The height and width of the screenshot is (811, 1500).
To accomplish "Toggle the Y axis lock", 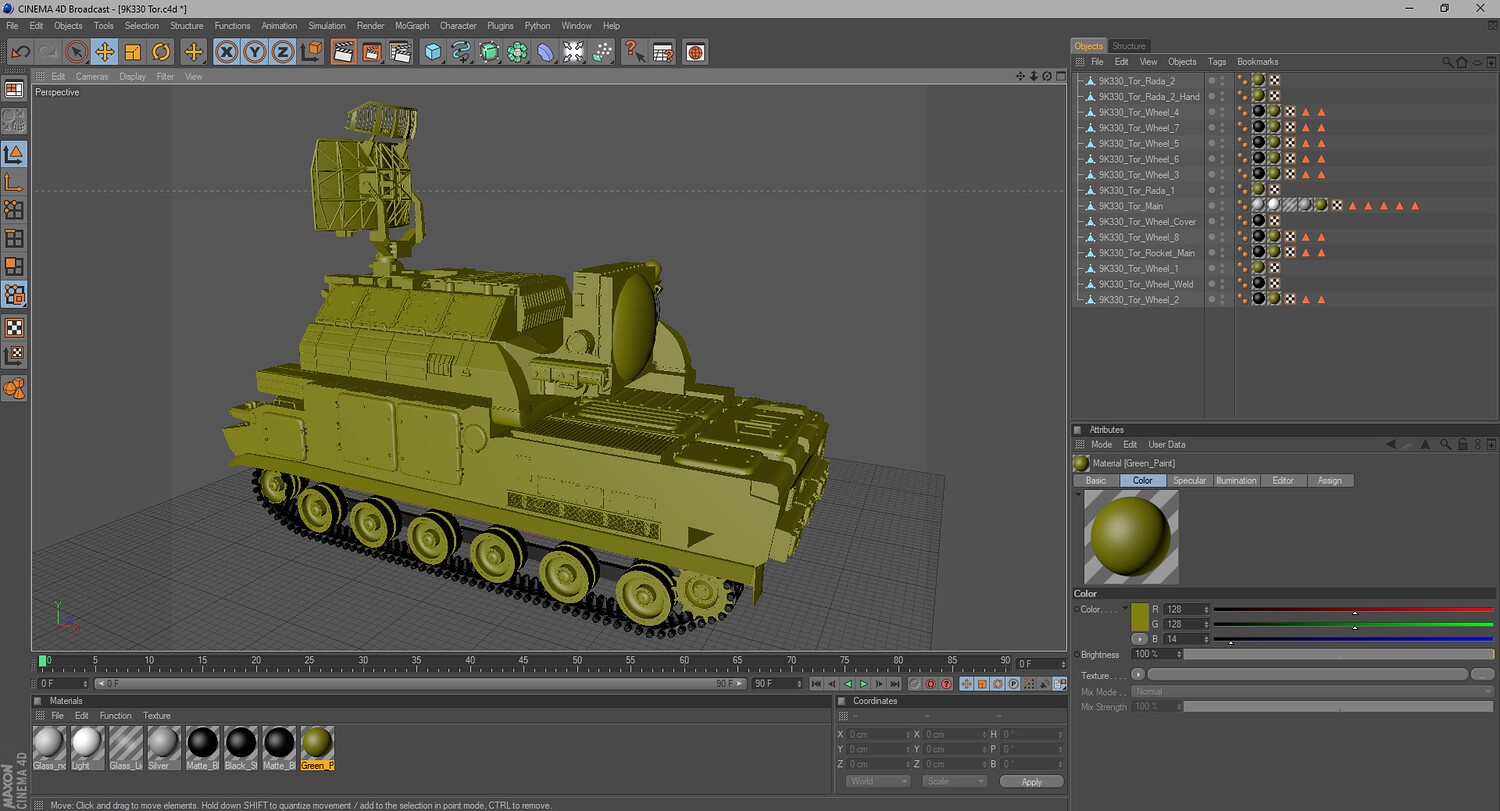I will [x=256, y=52].
